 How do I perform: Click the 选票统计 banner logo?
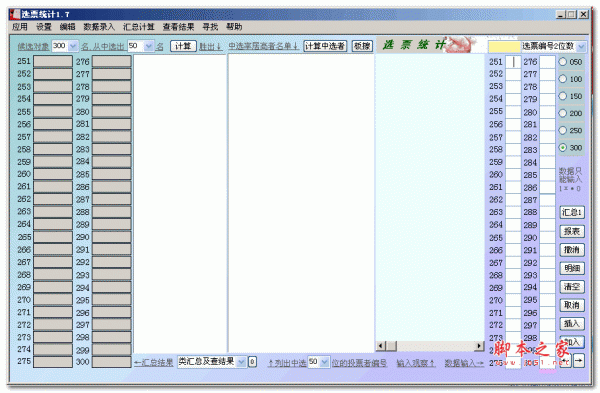pyautogui.click(x=427, y=45)
